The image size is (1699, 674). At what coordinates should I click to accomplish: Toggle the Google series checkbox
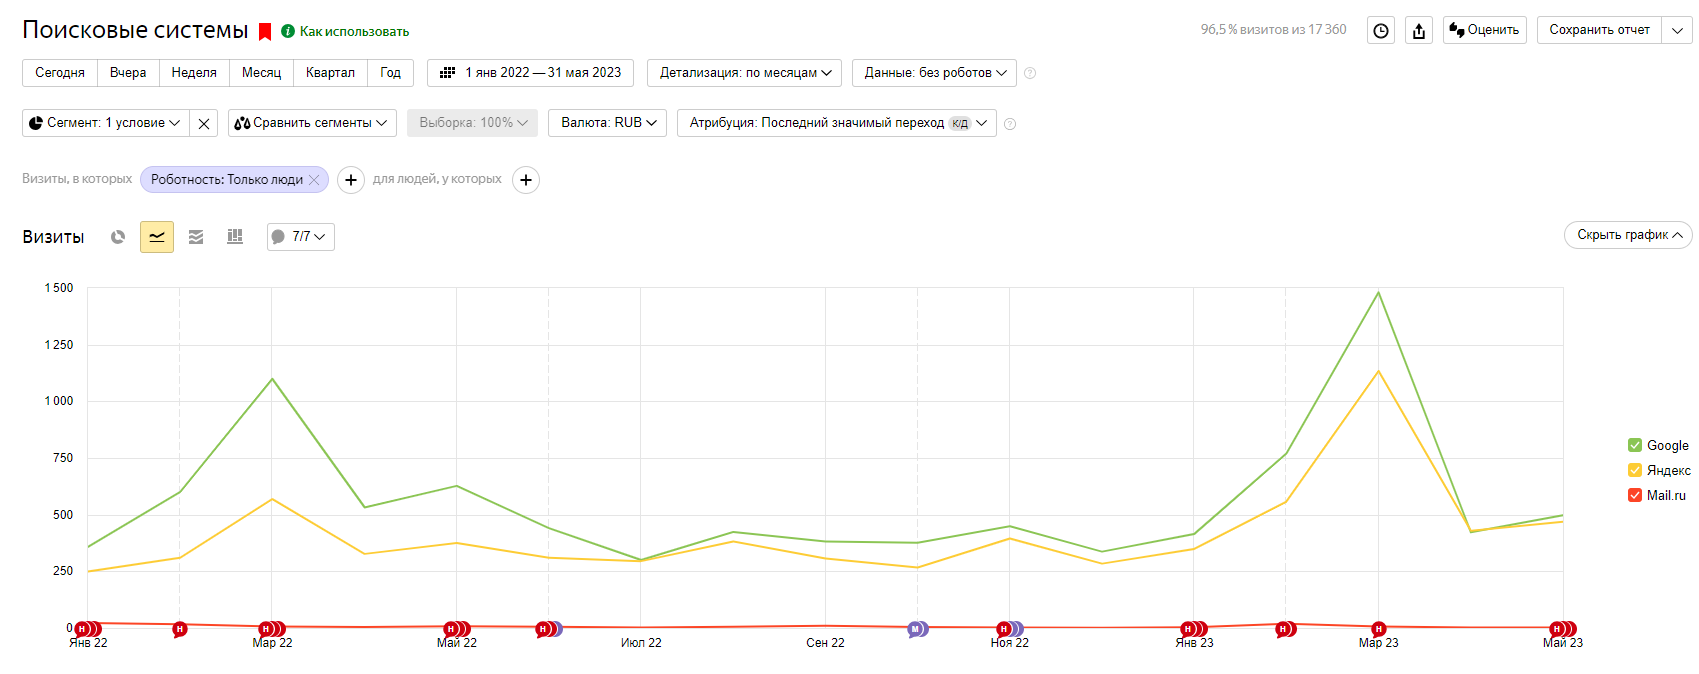[1635, 445]
